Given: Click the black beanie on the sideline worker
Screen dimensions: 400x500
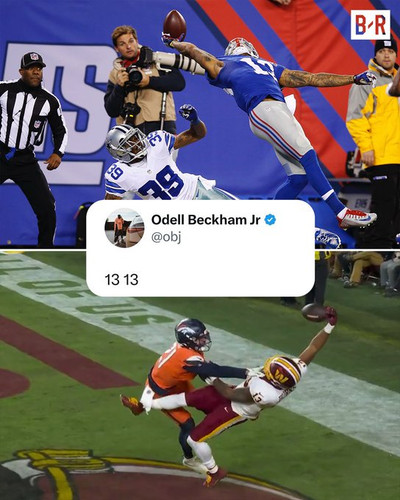Looking at the screenshot, I should coord(386,46).
